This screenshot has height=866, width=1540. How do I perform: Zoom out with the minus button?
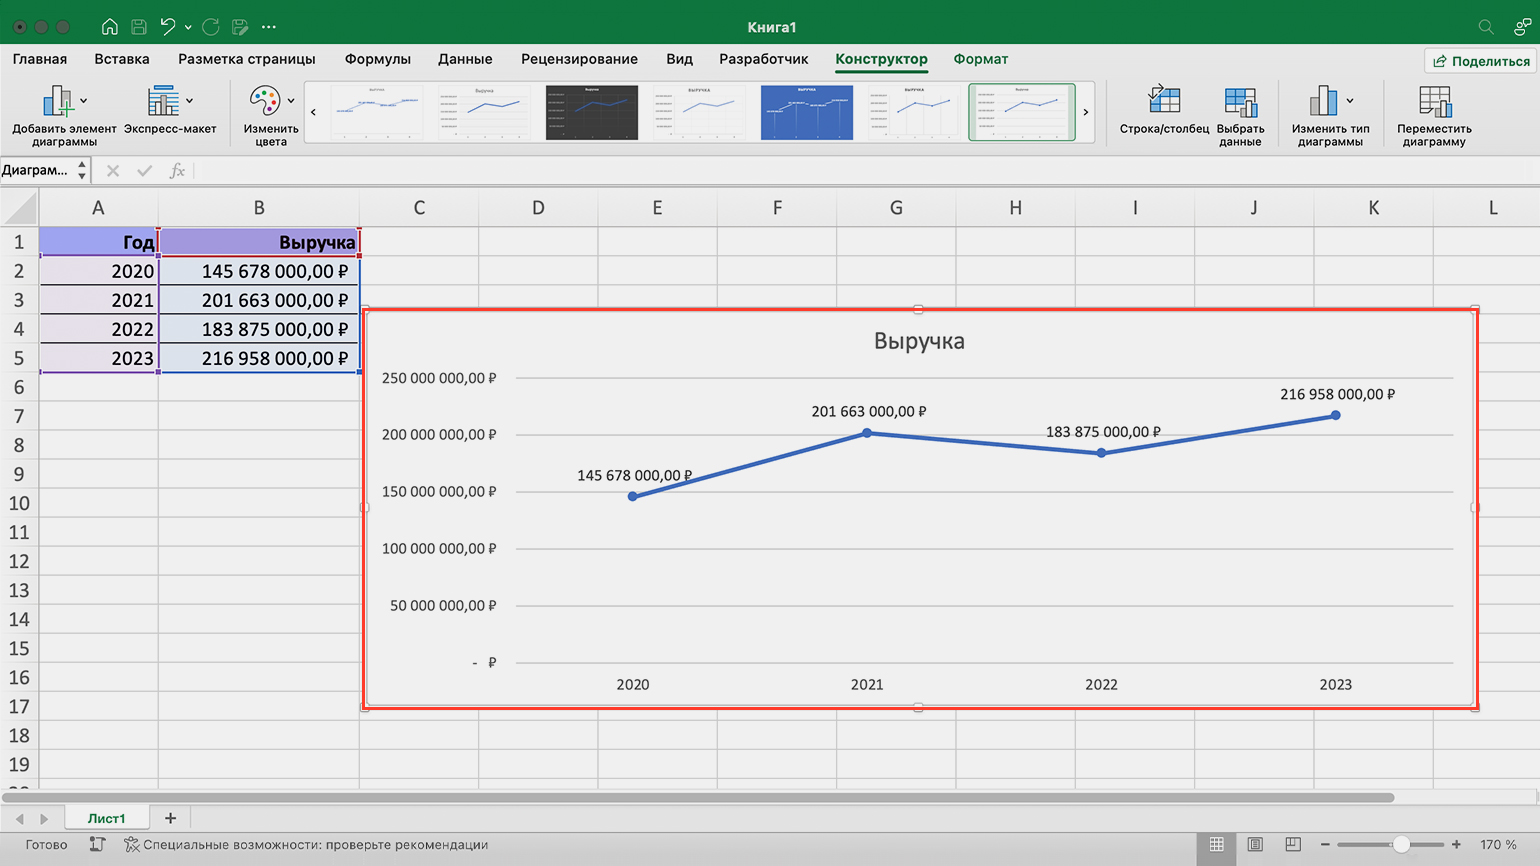[1325, 845]
